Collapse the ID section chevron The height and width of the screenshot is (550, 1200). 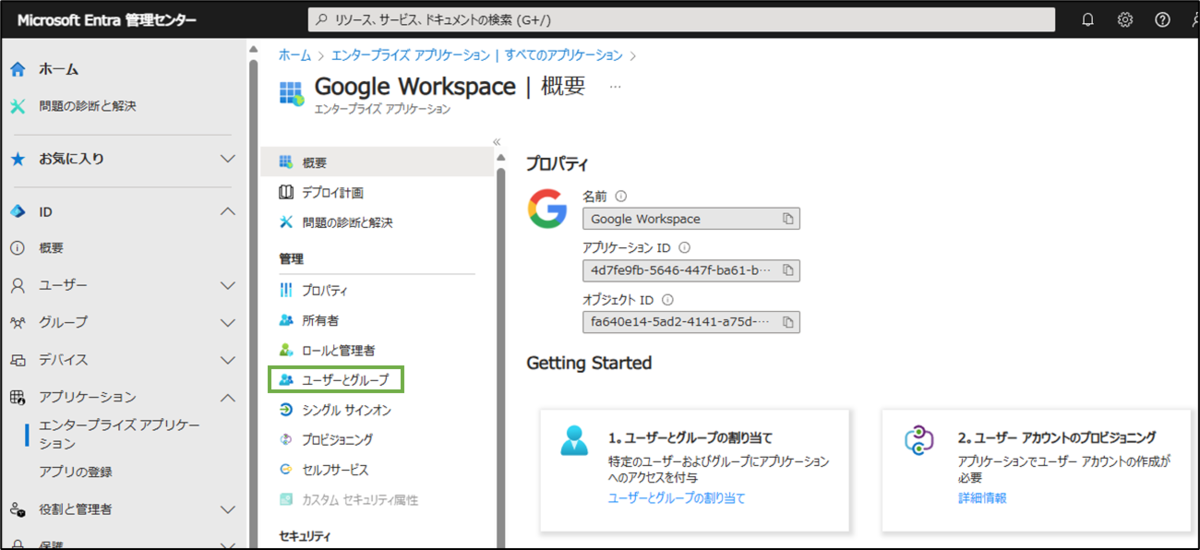[227, 212]
